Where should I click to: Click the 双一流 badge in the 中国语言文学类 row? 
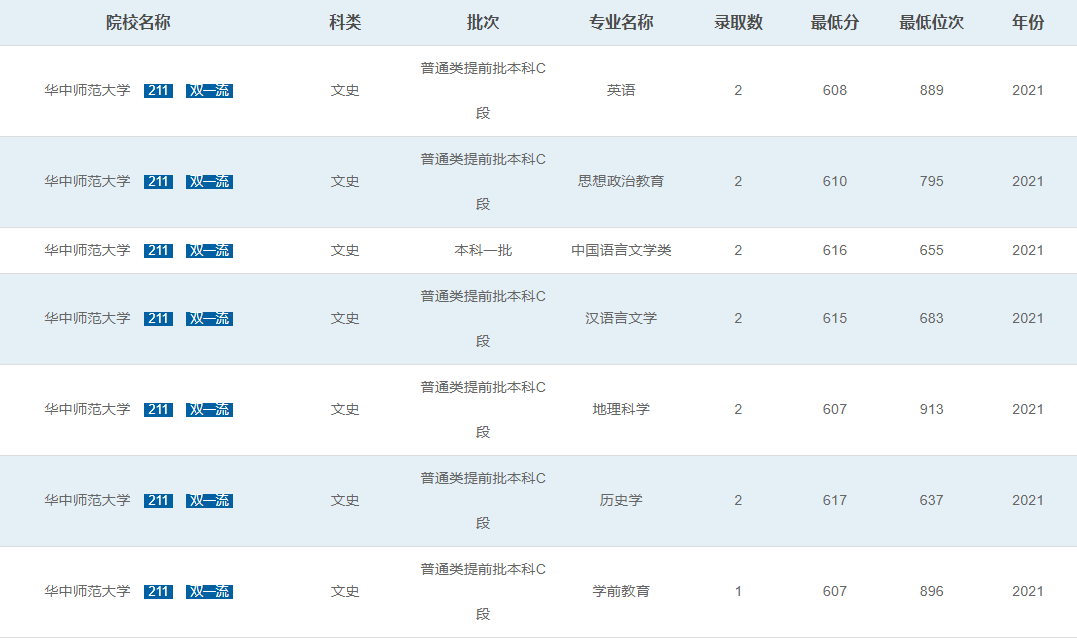pos(209,251)
